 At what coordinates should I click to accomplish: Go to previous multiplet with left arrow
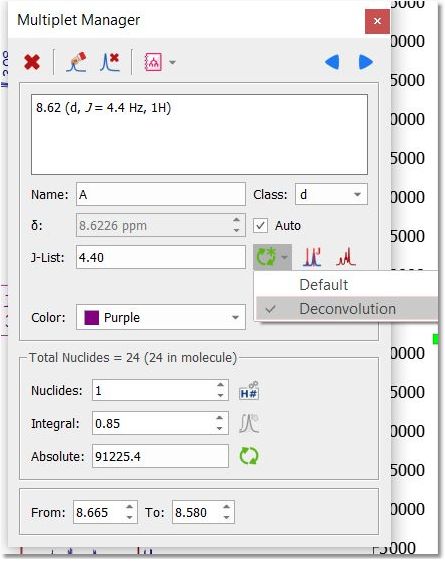332,62
